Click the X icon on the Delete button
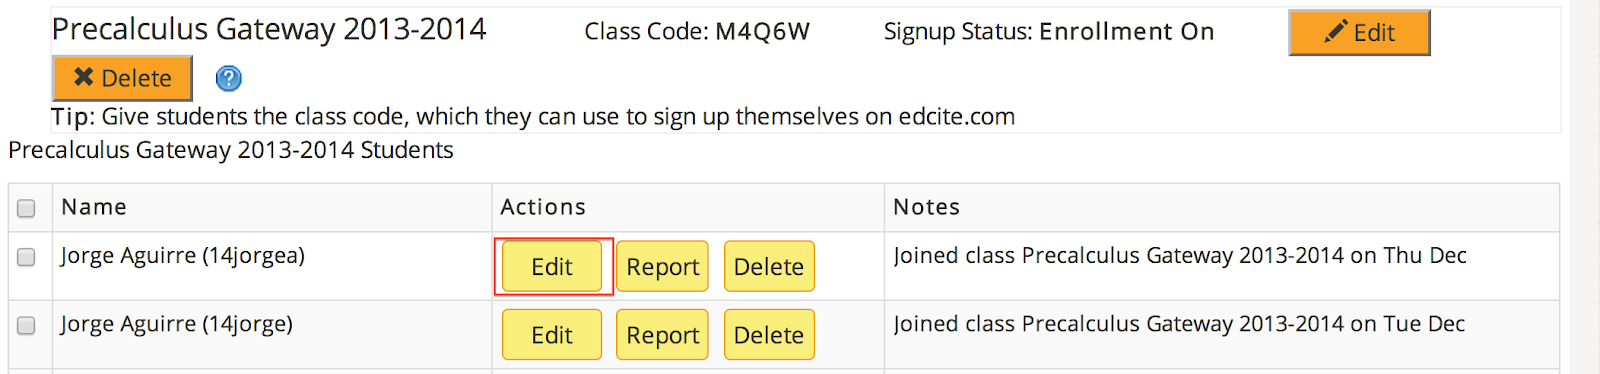The image size is (1600, 374). (x=84, y=77)
